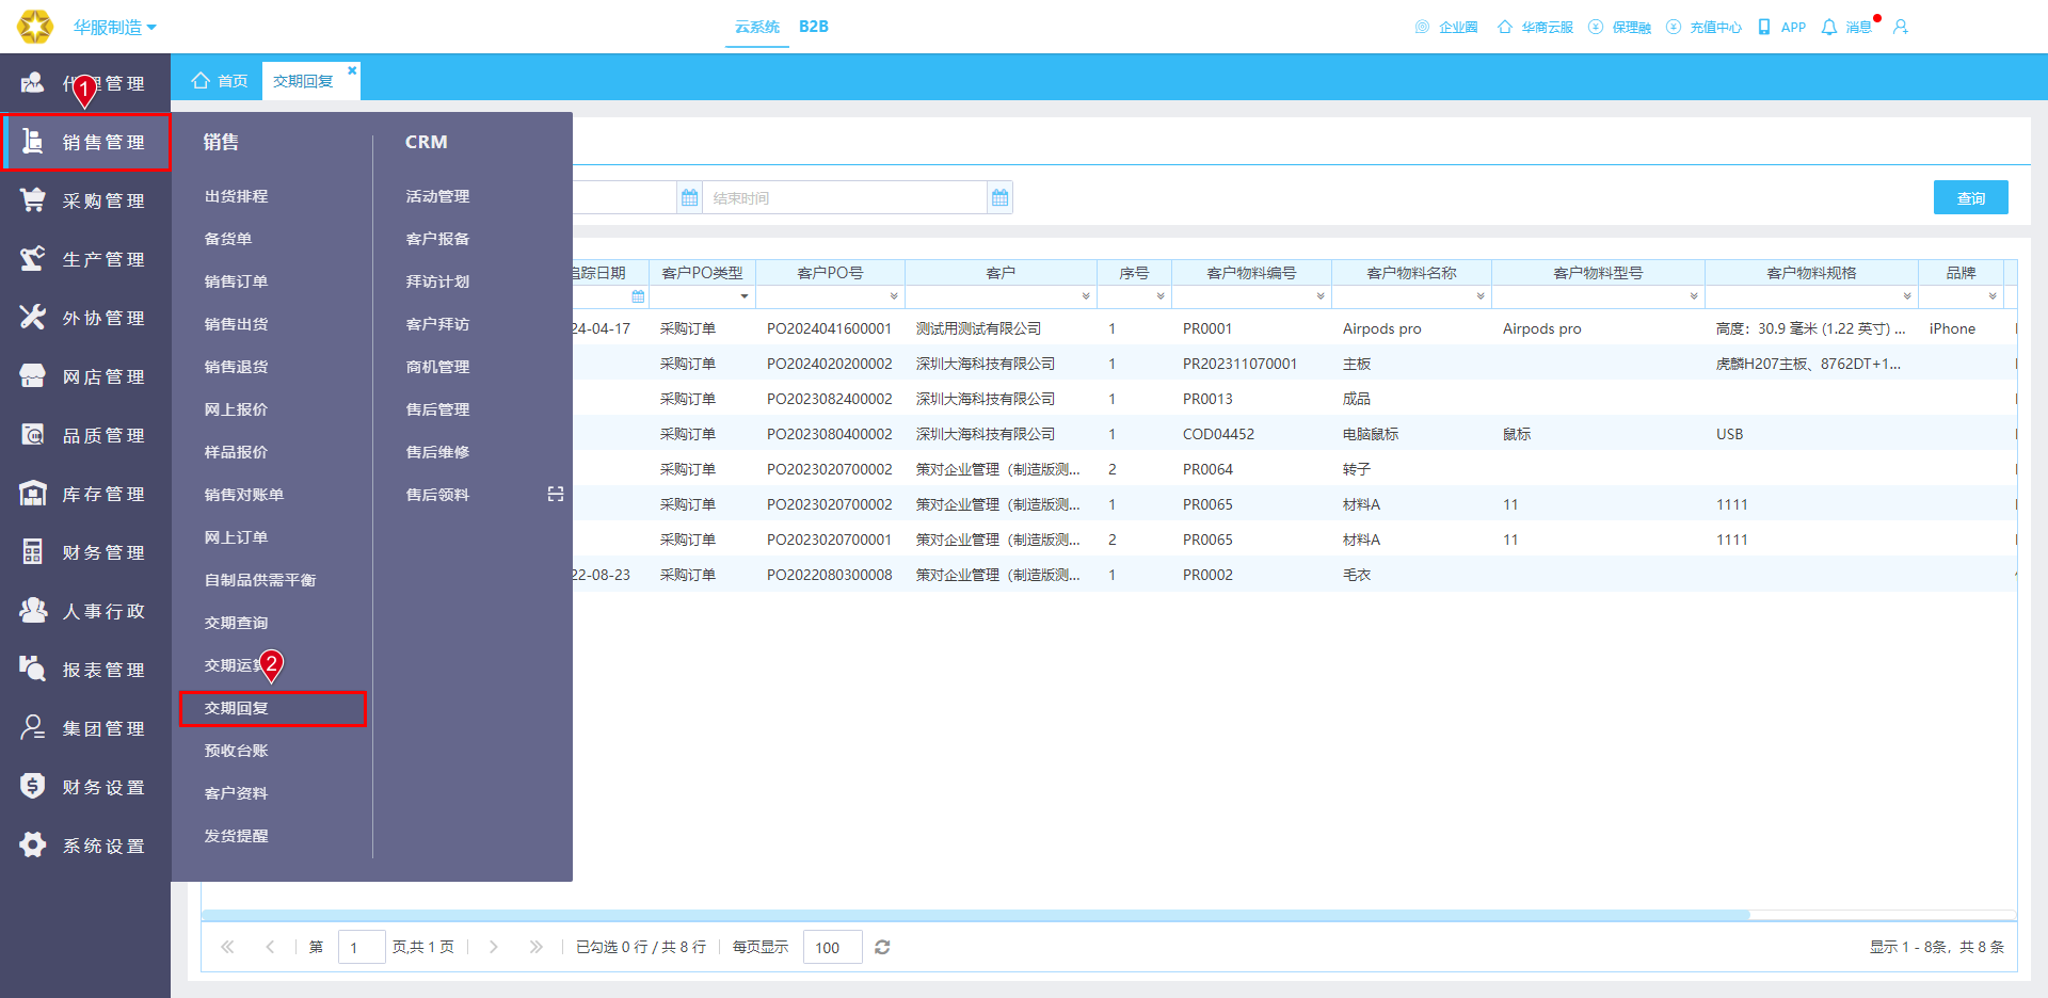Click the 售后领料 open-in-window icon
Viewport: 2048px width, 998px height.
pos(556,494)
